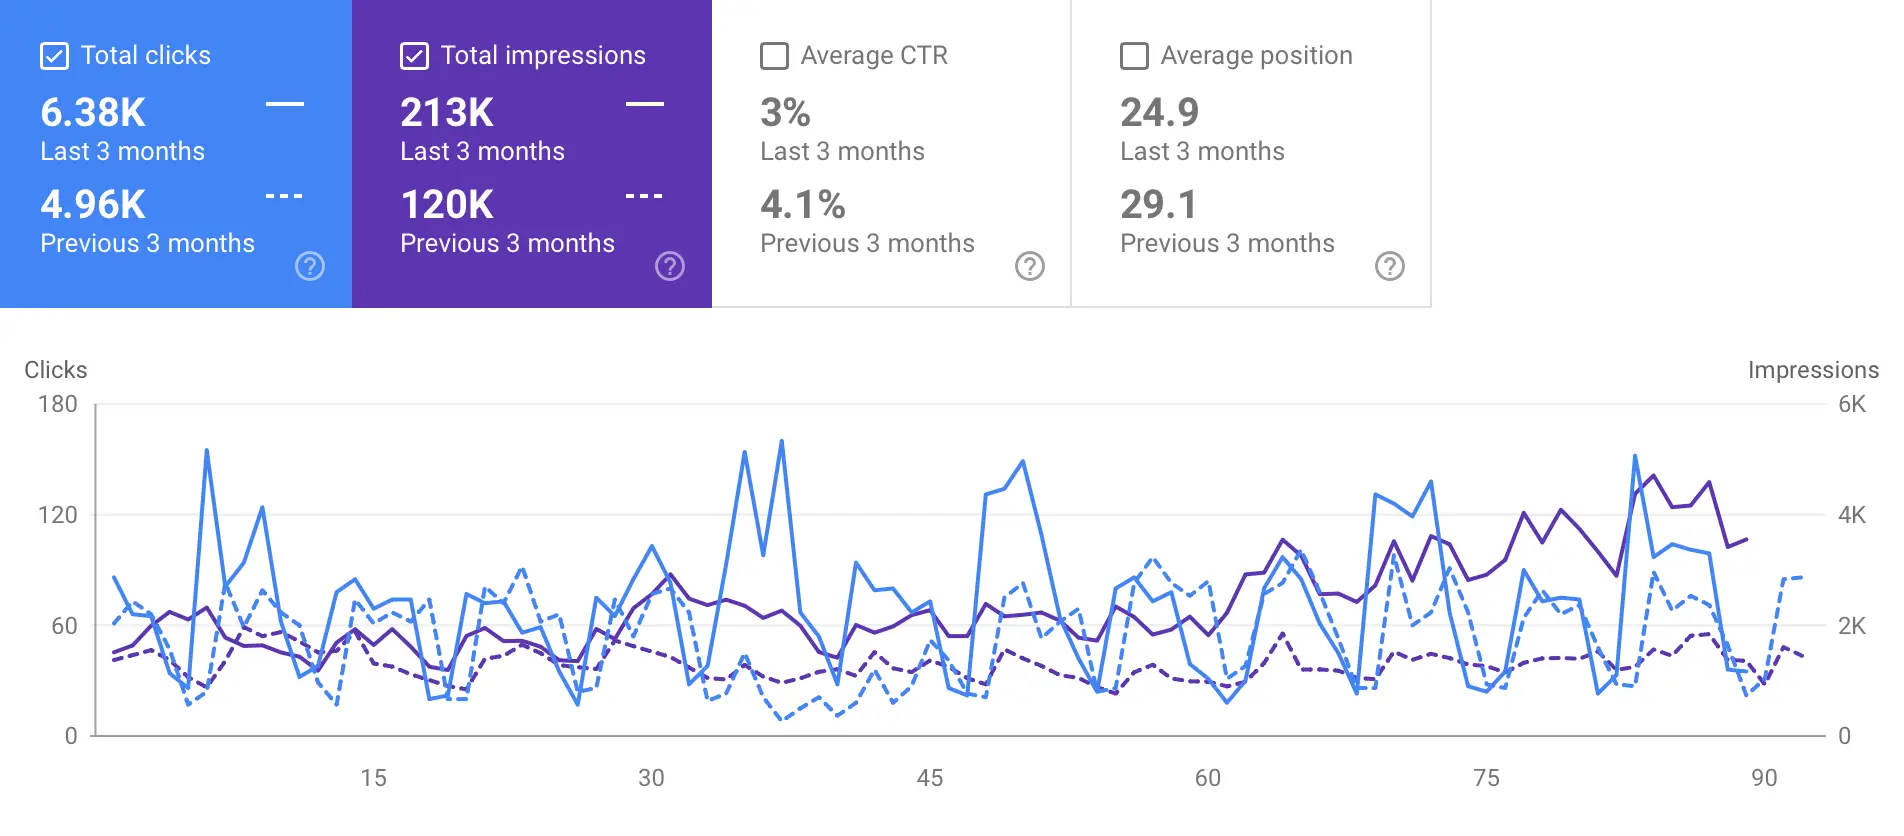
Task: Enable the Average CTR metric
Action: point(773,56)
